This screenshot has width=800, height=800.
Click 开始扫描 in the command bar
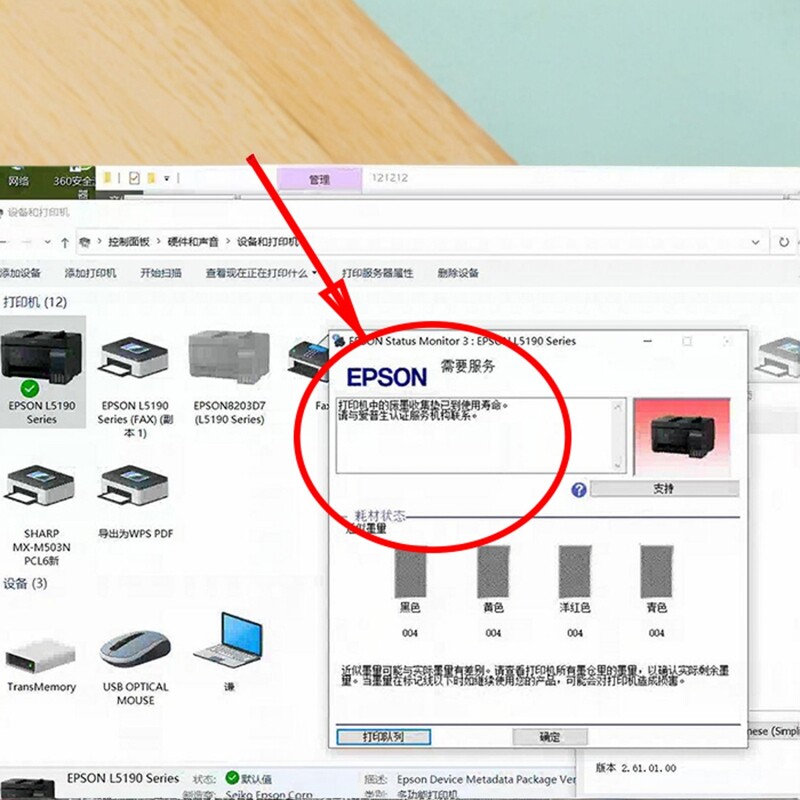tap(161, 273)
